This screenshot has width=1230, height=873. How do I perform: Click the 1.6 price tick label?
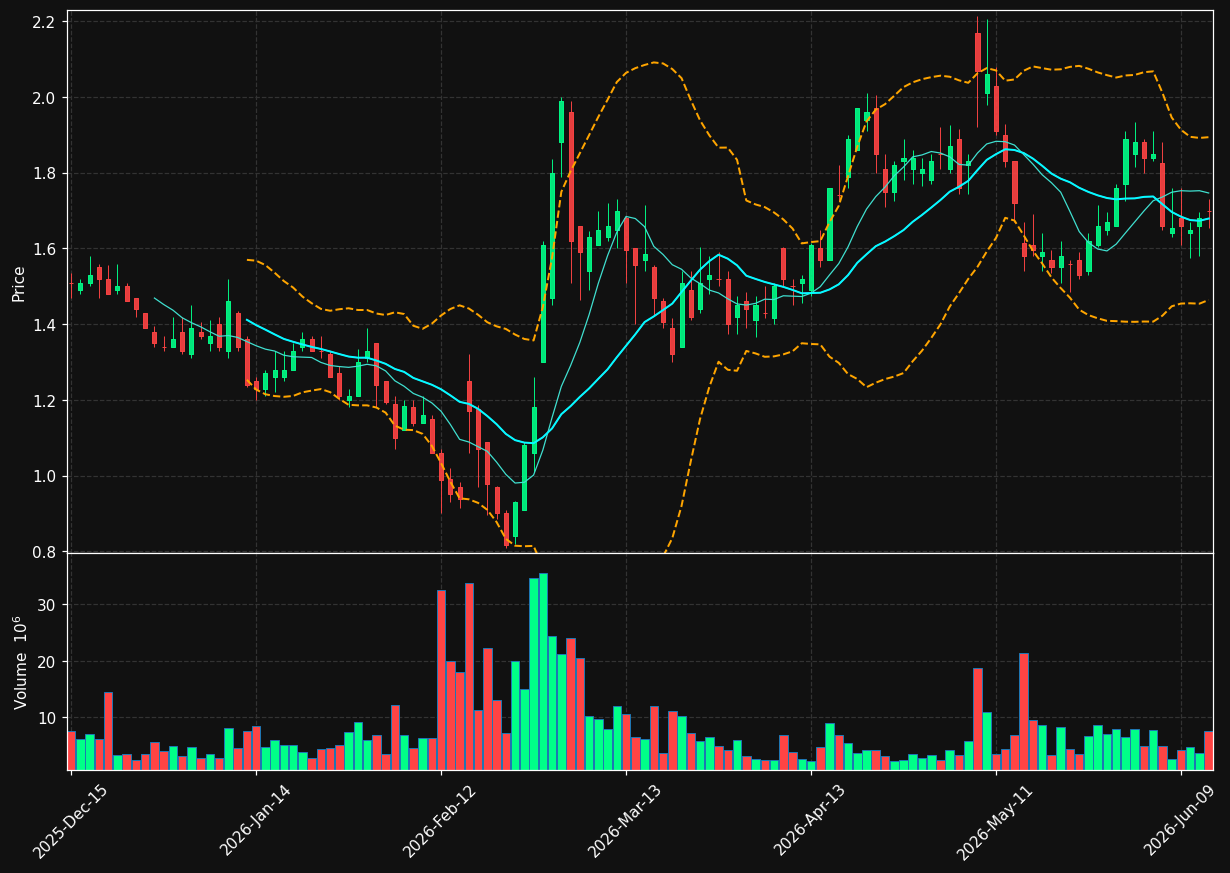[x=47, y=249]
